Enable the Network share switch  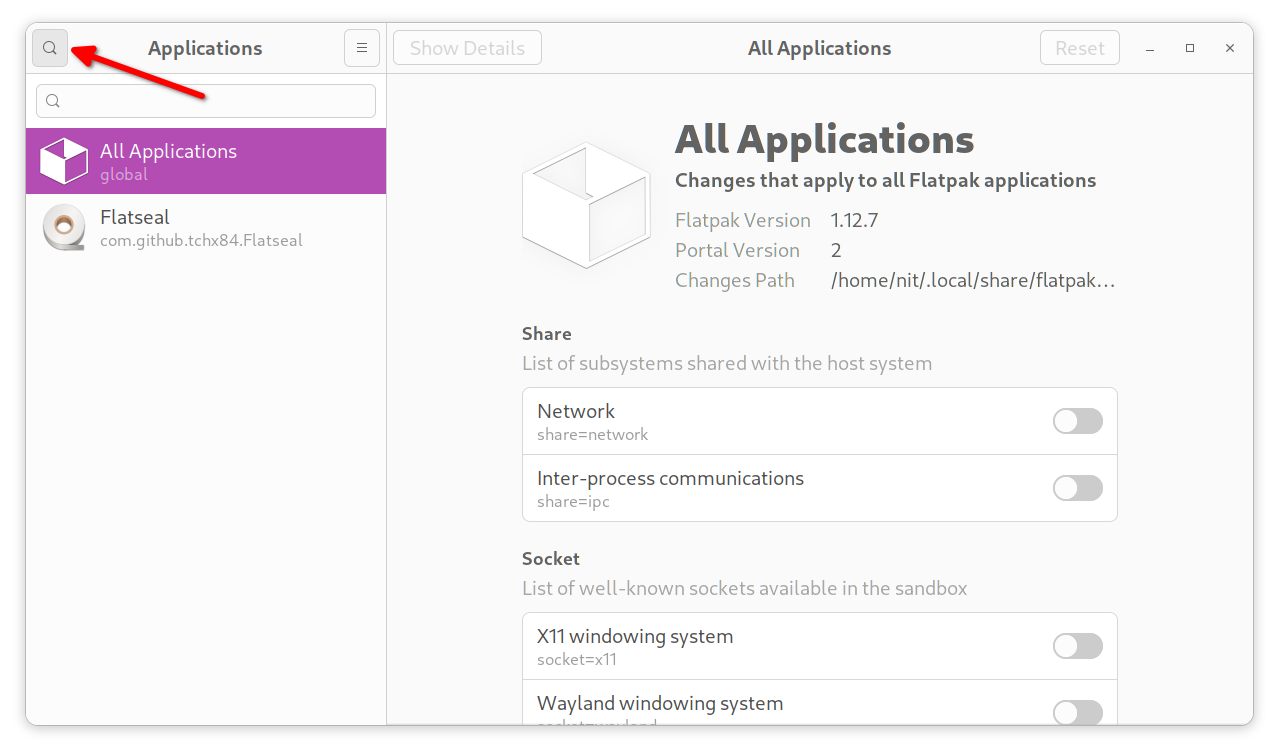[x=1078, y=421]
